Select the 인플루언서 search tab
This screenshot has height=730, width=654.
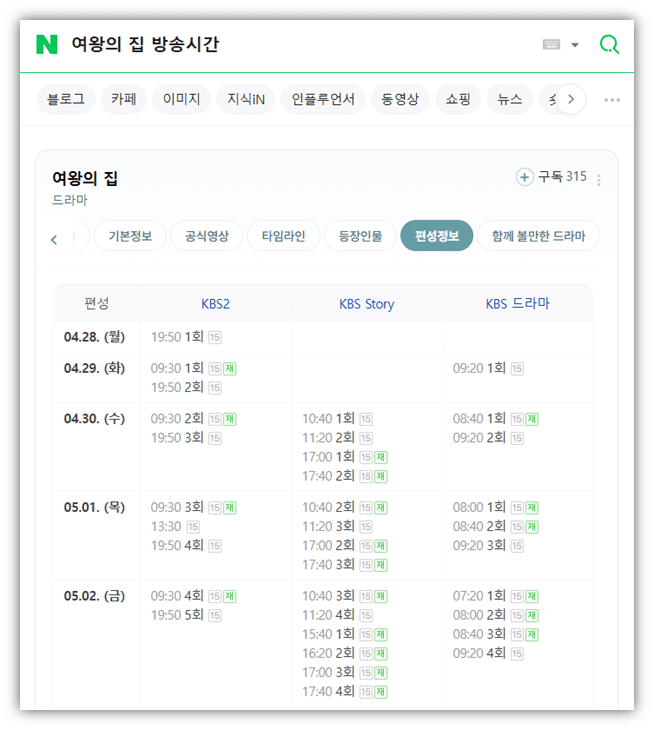click(323, 99)
